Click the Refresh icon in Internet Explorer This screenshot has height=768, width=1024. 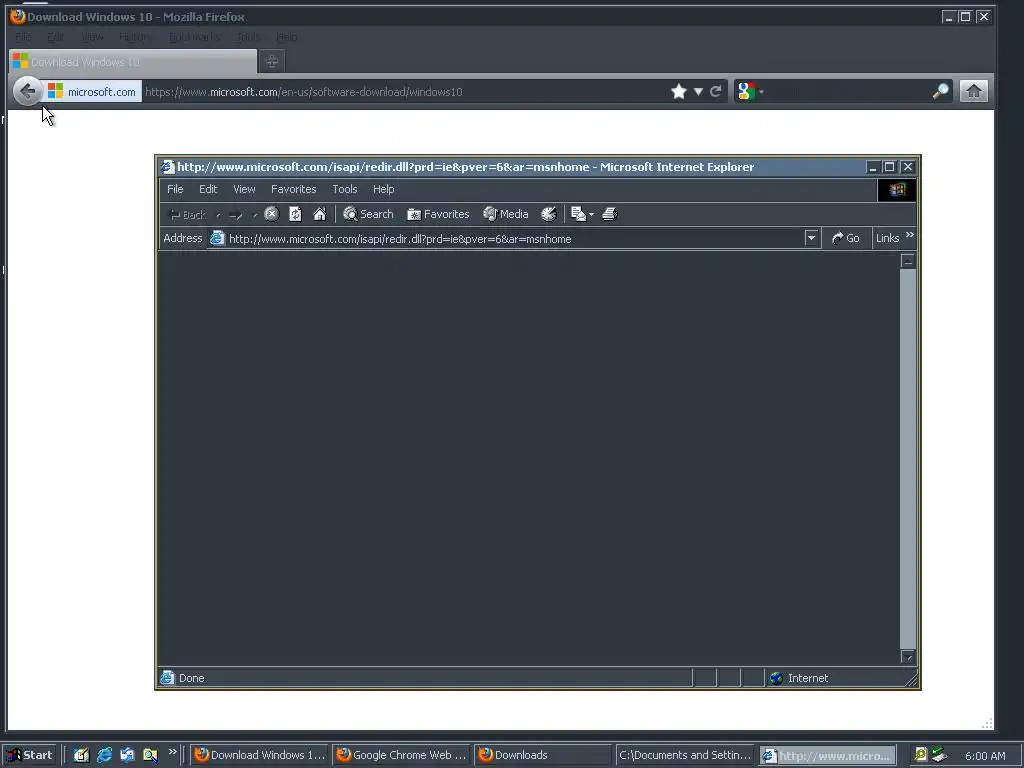coord(295,214)
